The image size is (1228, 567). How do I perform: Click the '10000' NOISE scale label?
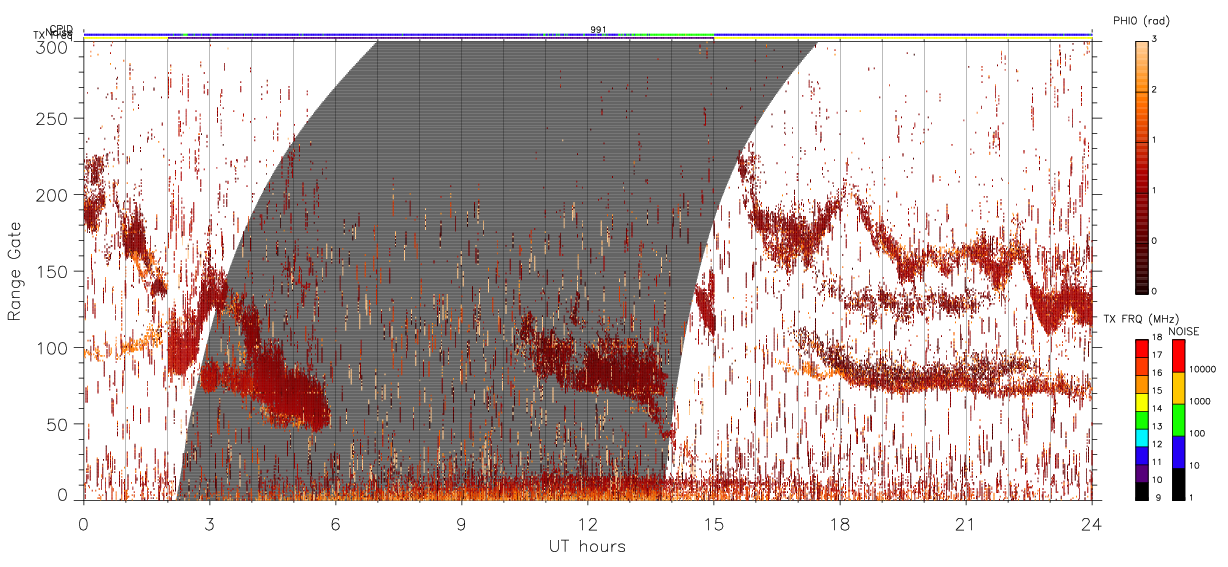click(1203, 369)
